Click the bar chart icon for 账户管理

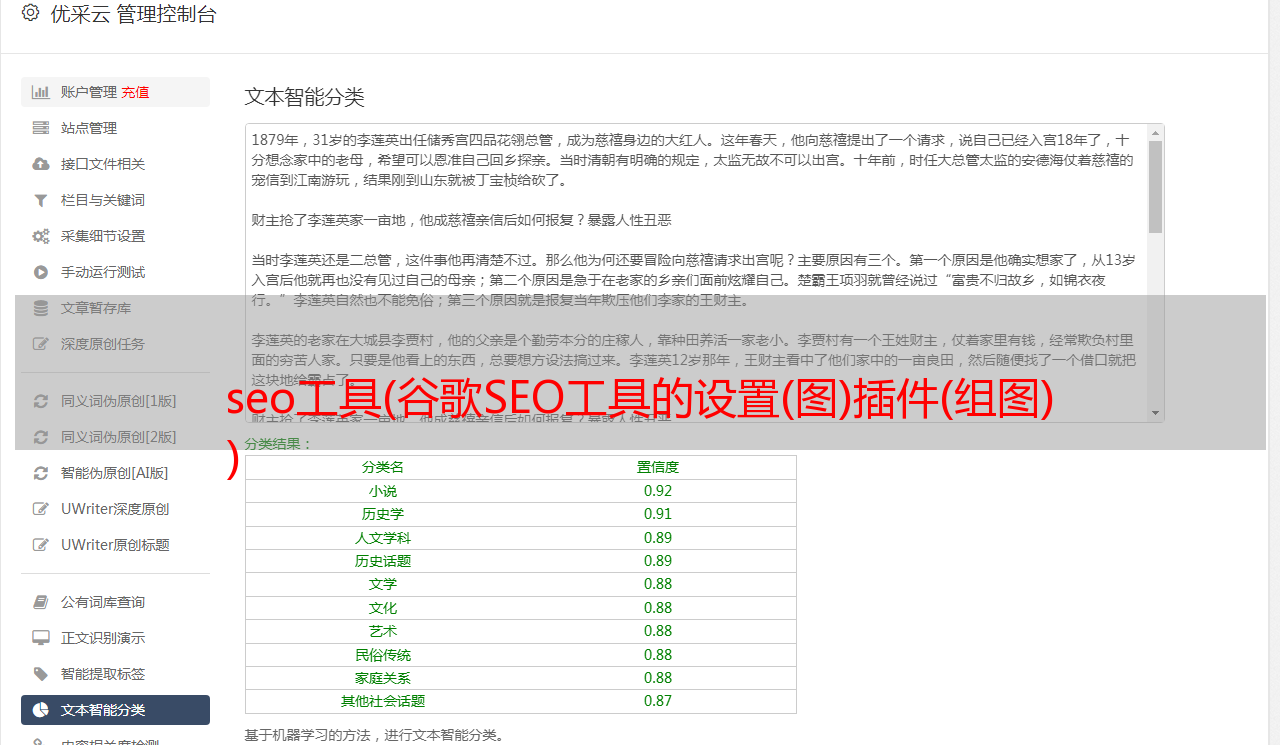point(41,92)
